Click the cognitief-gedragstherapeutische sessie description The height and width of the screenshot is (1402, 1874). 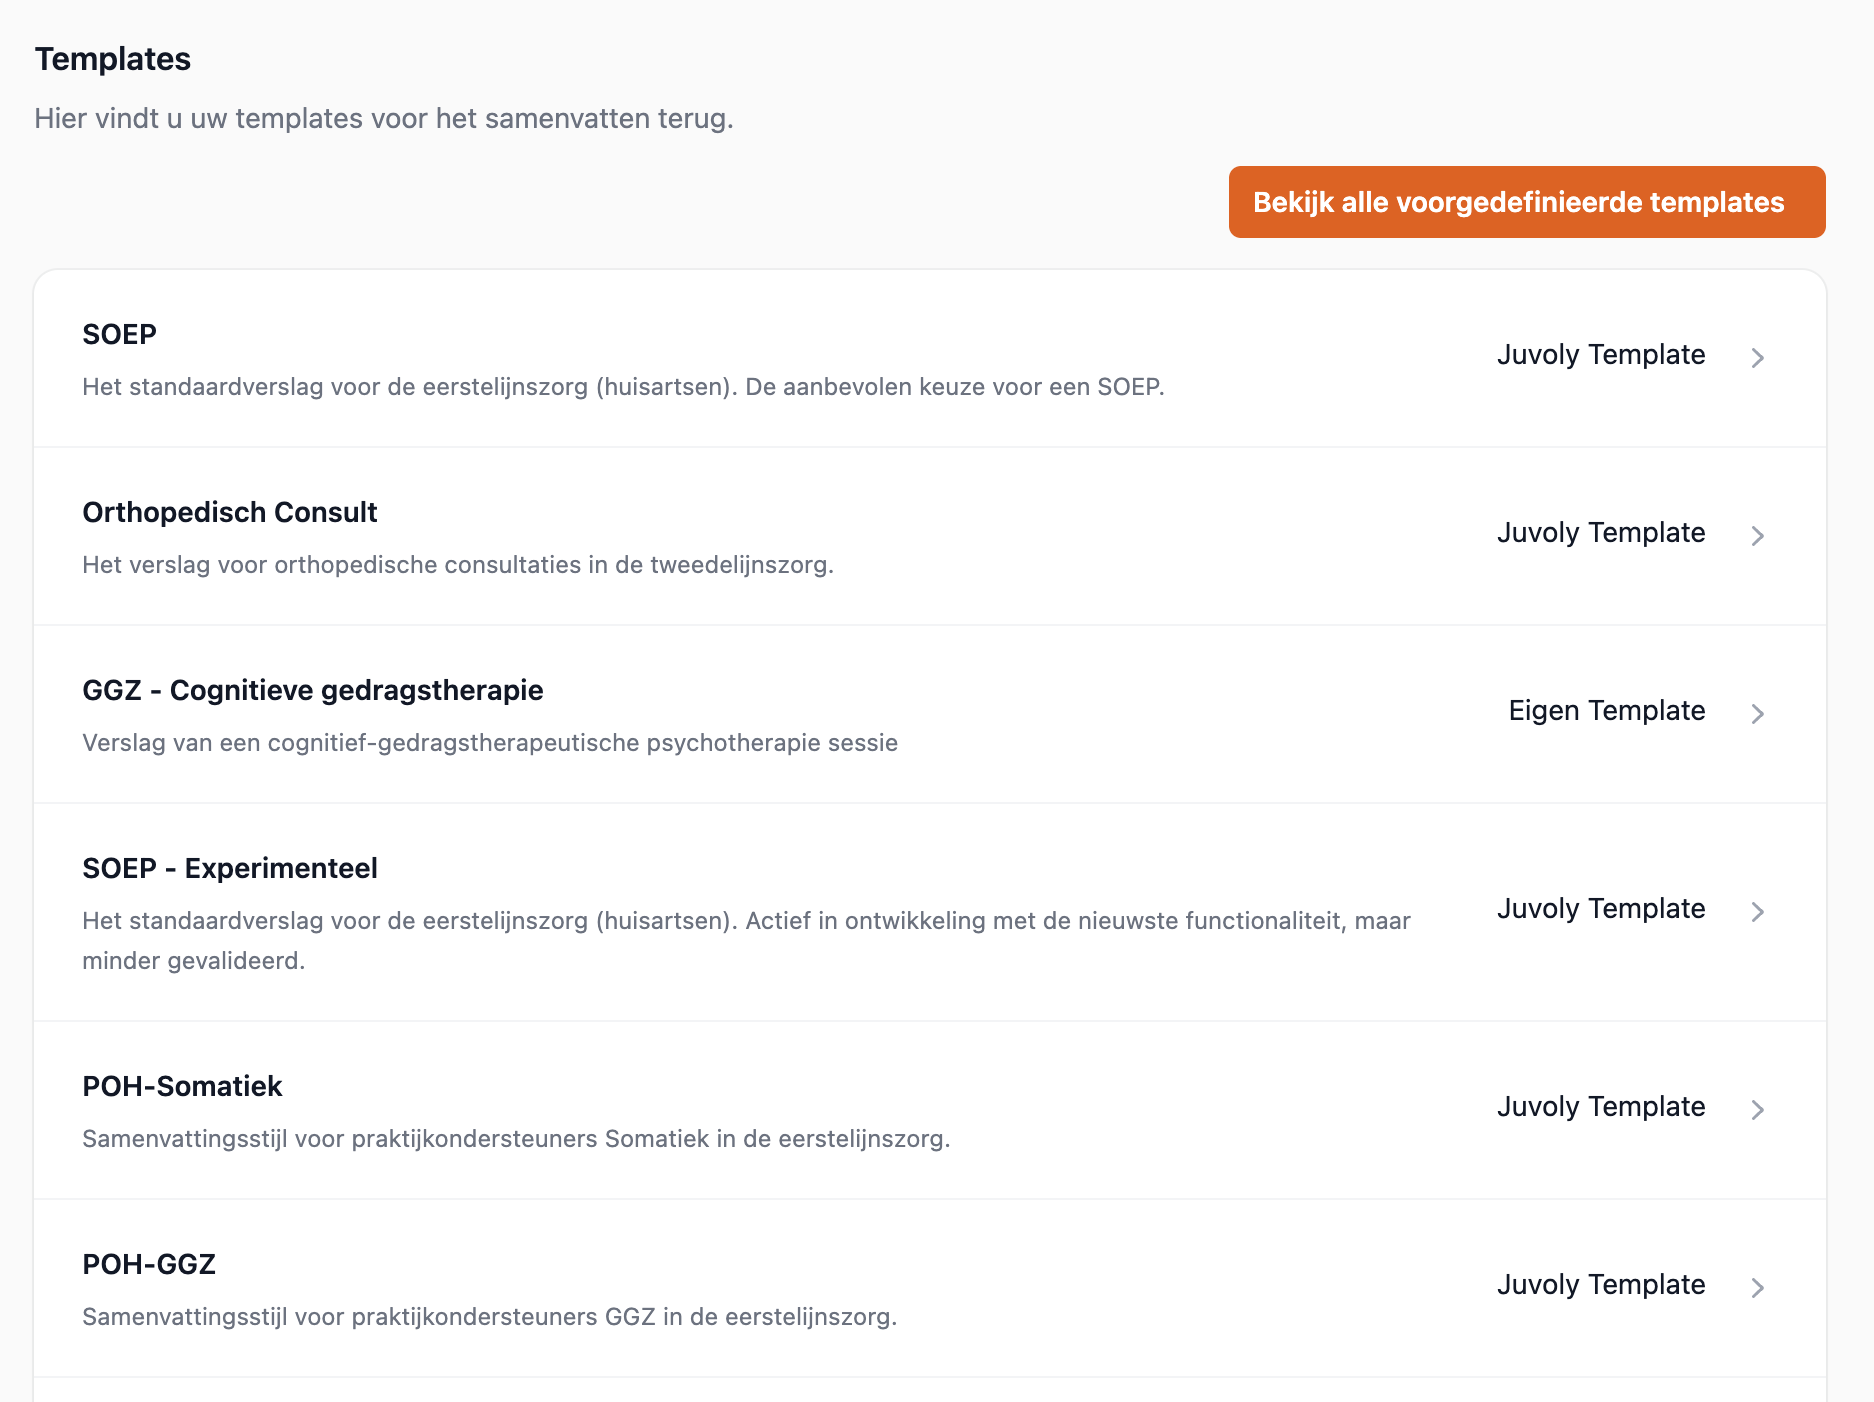pos(489,743)
